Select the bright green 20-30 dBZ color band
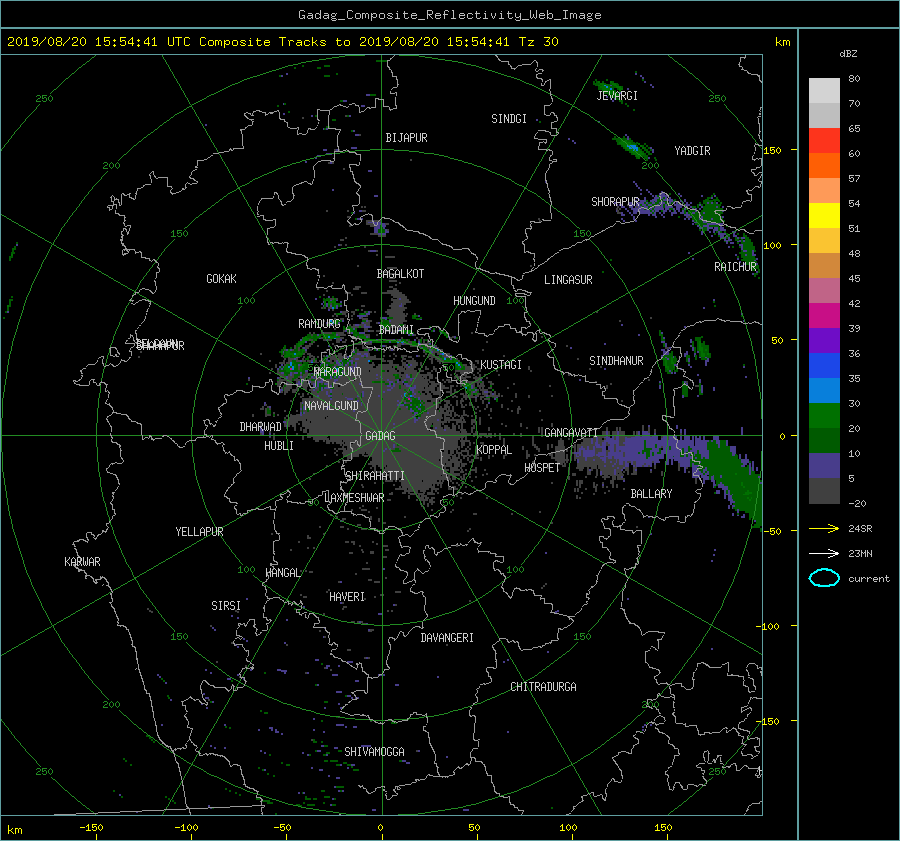The width and height of the screenshot is (900, 841). point(824,416)
